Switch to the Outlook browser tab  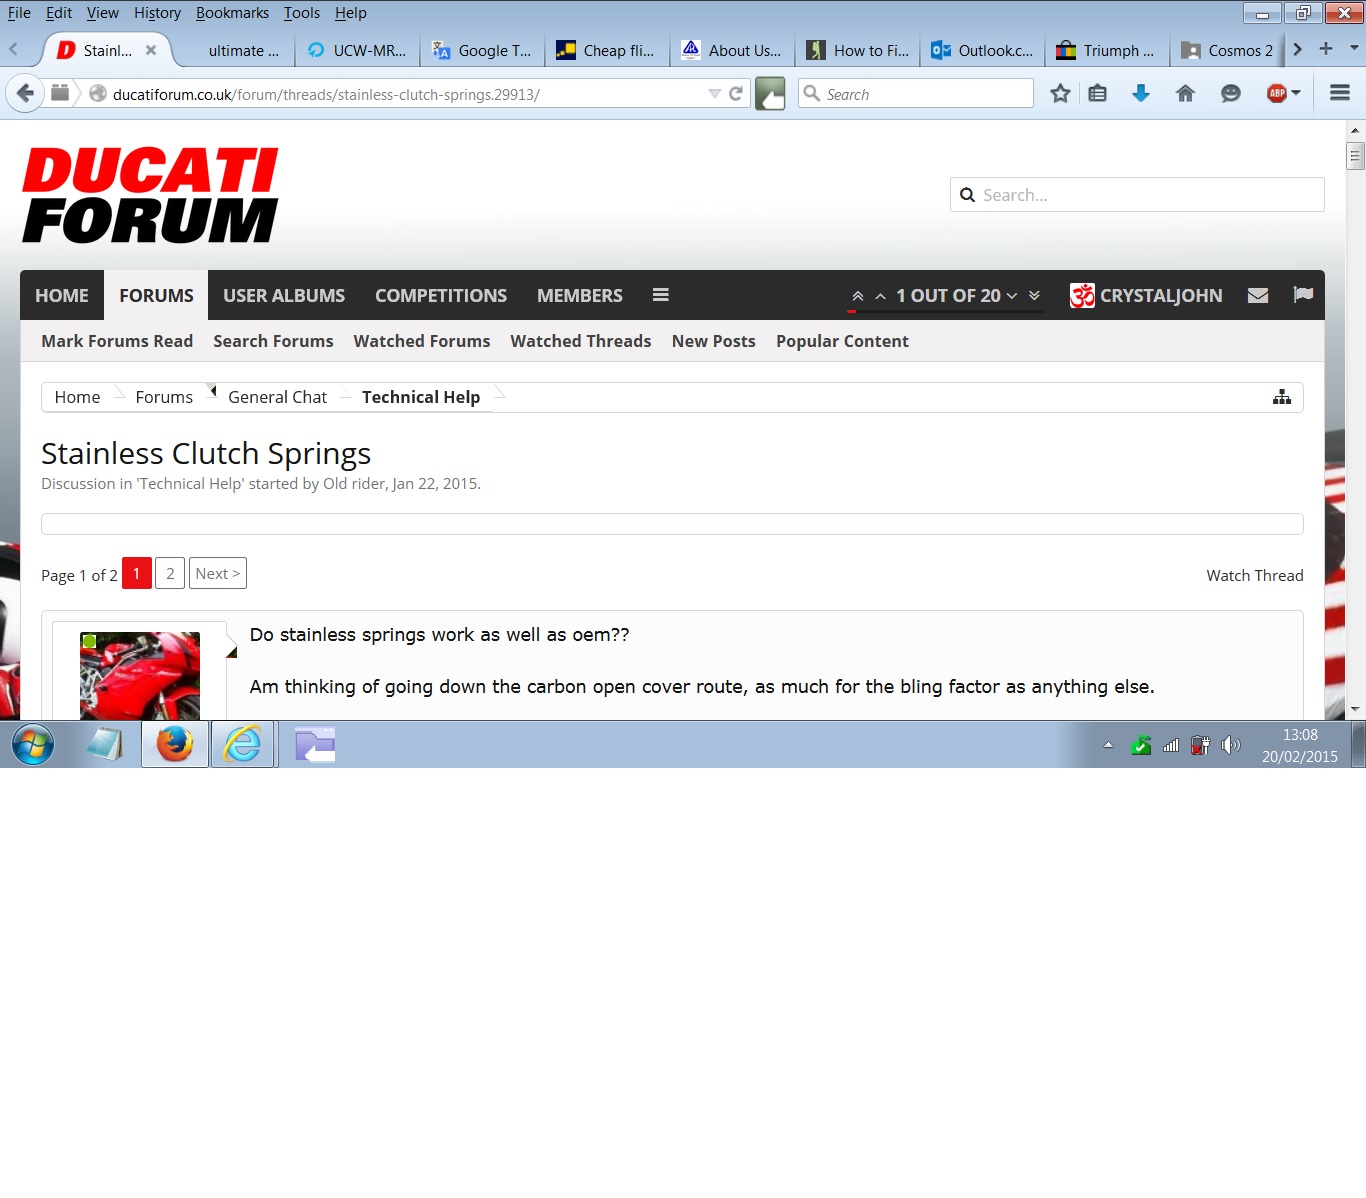[x=982, y=50]
